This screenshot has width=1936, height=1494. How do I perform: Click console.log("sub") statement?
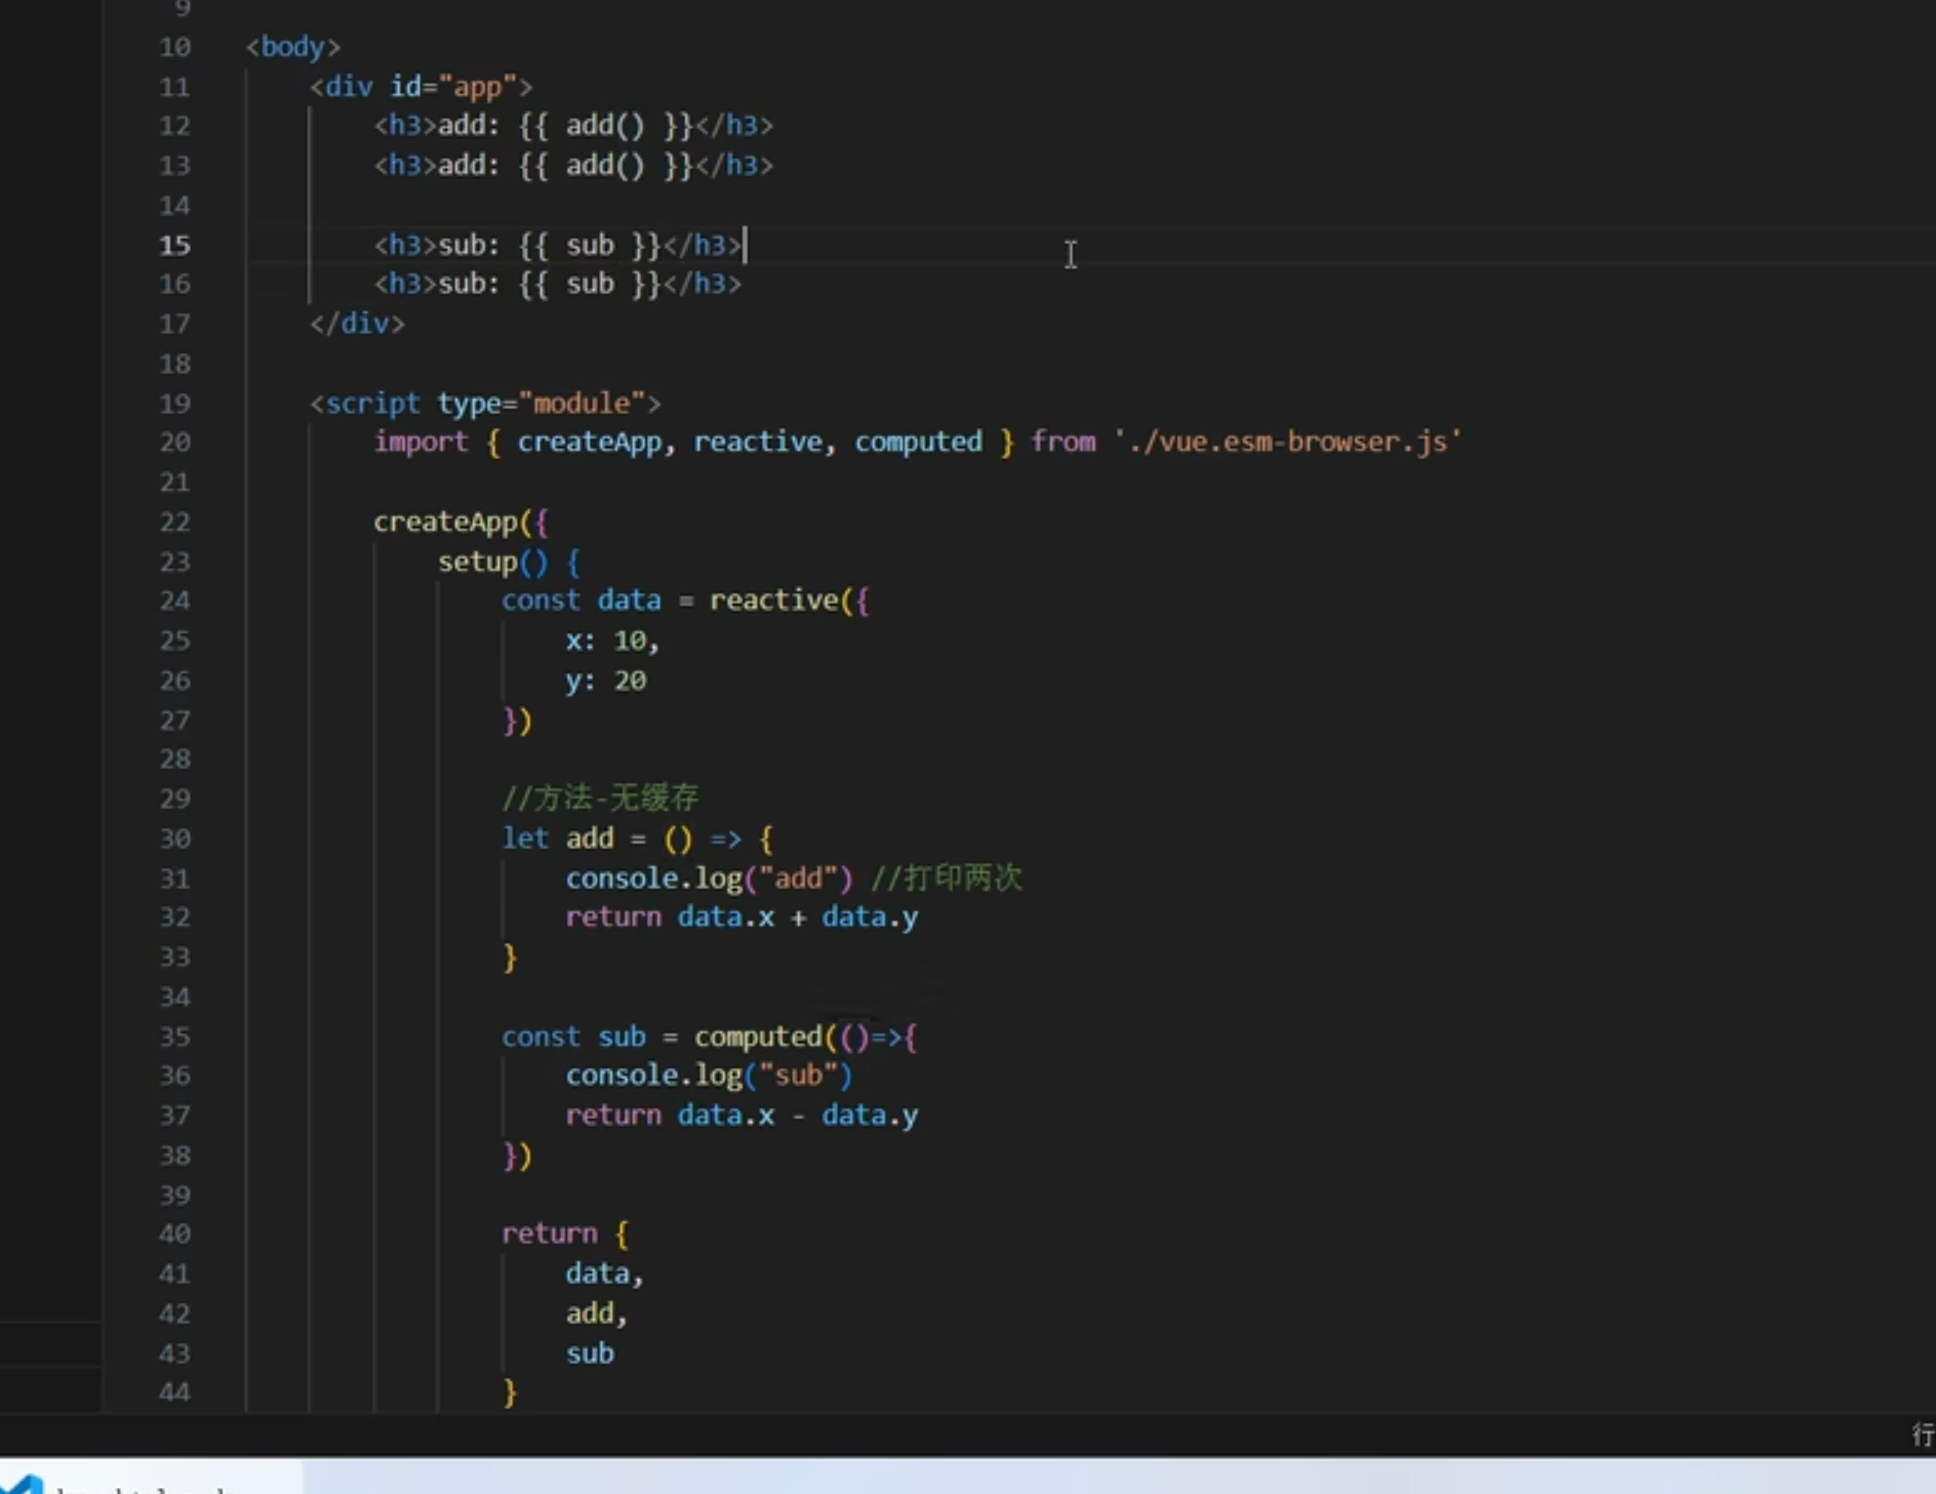pos(709,1076)
